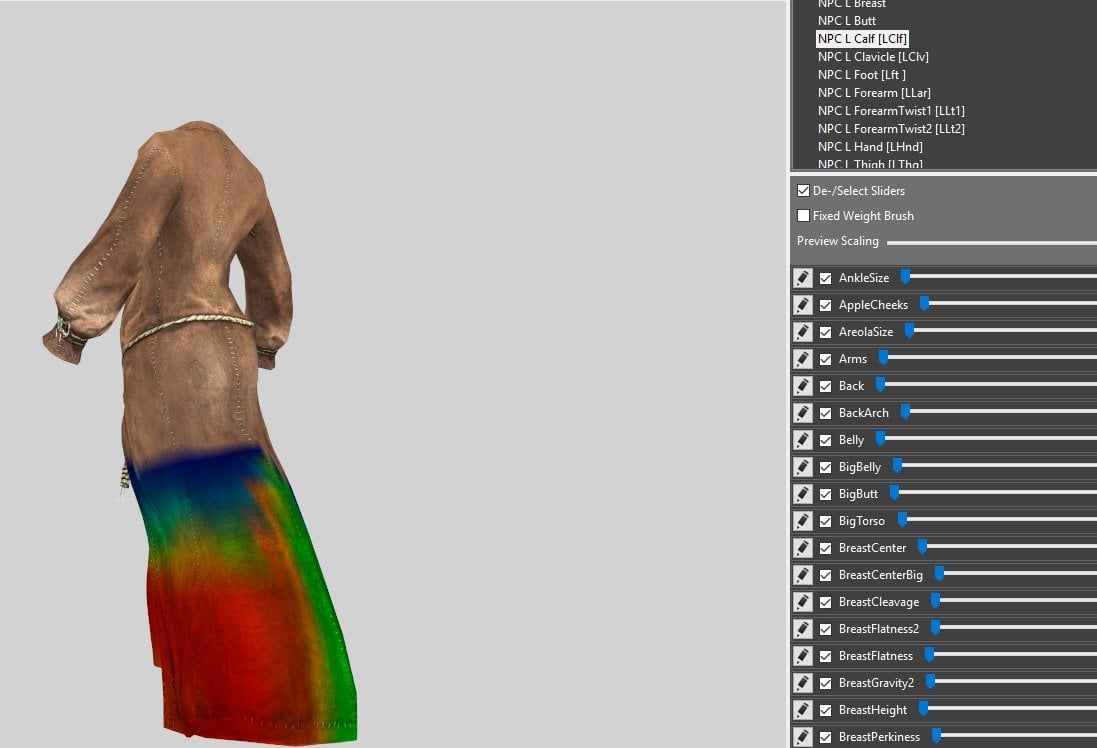Deselect the BreastCleavage checkbox
This screenshot has width=1097, height=748.
(826, 602)
